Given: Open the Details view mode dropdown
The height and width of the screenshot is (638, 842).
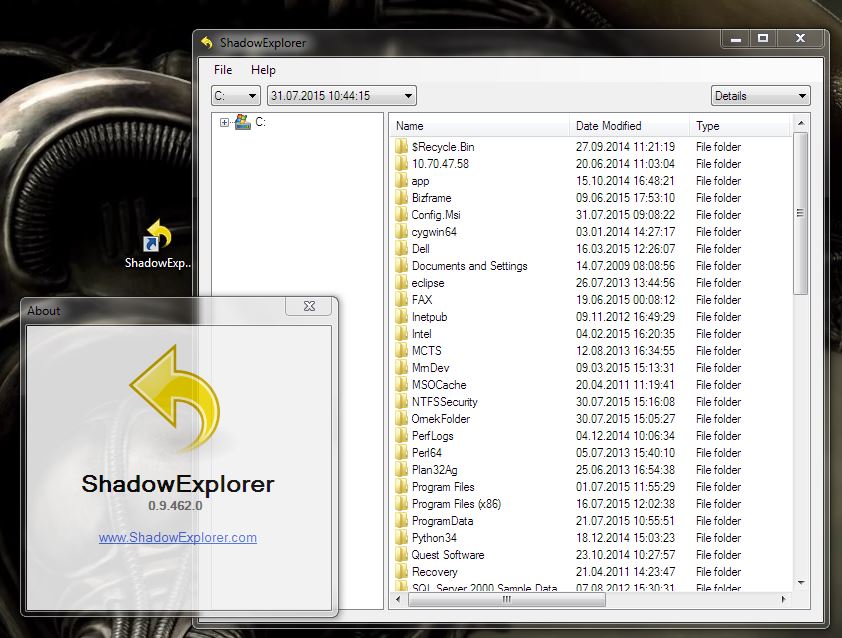Looking at the screenshot, I should click(760, 96).
